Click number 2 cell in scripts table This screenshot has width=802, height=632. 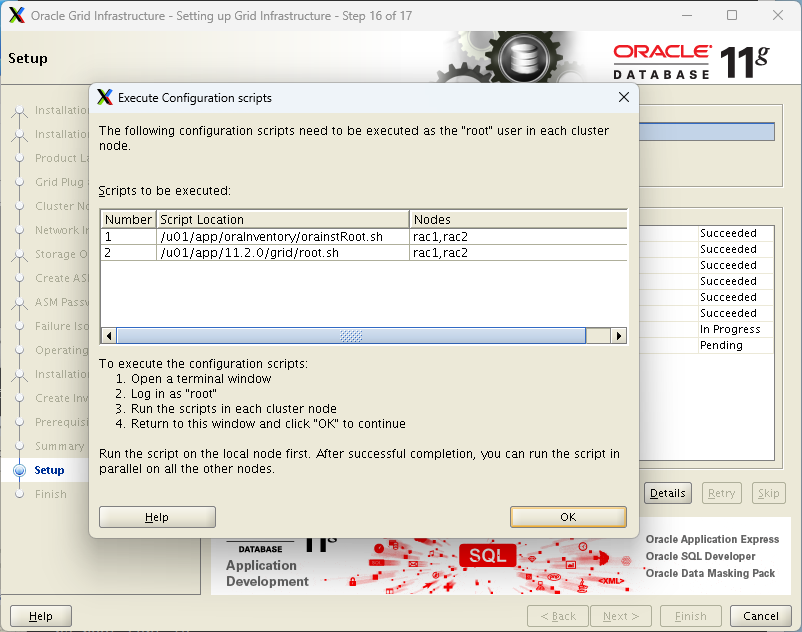click(x=128, y=253)
